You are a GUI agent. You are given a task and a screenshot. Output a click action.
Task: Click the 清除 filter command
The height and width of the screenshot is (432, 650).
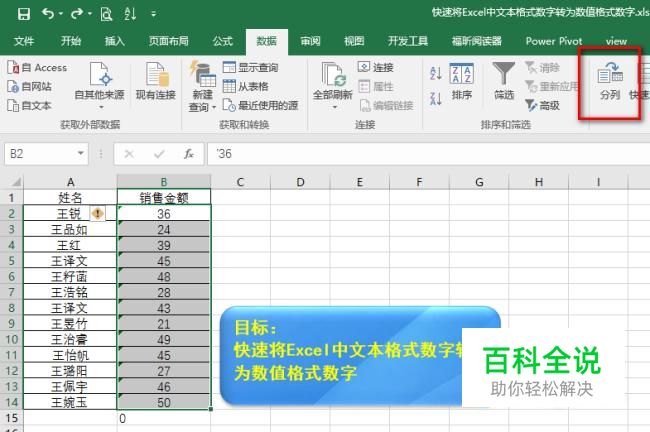coord(543,67)
